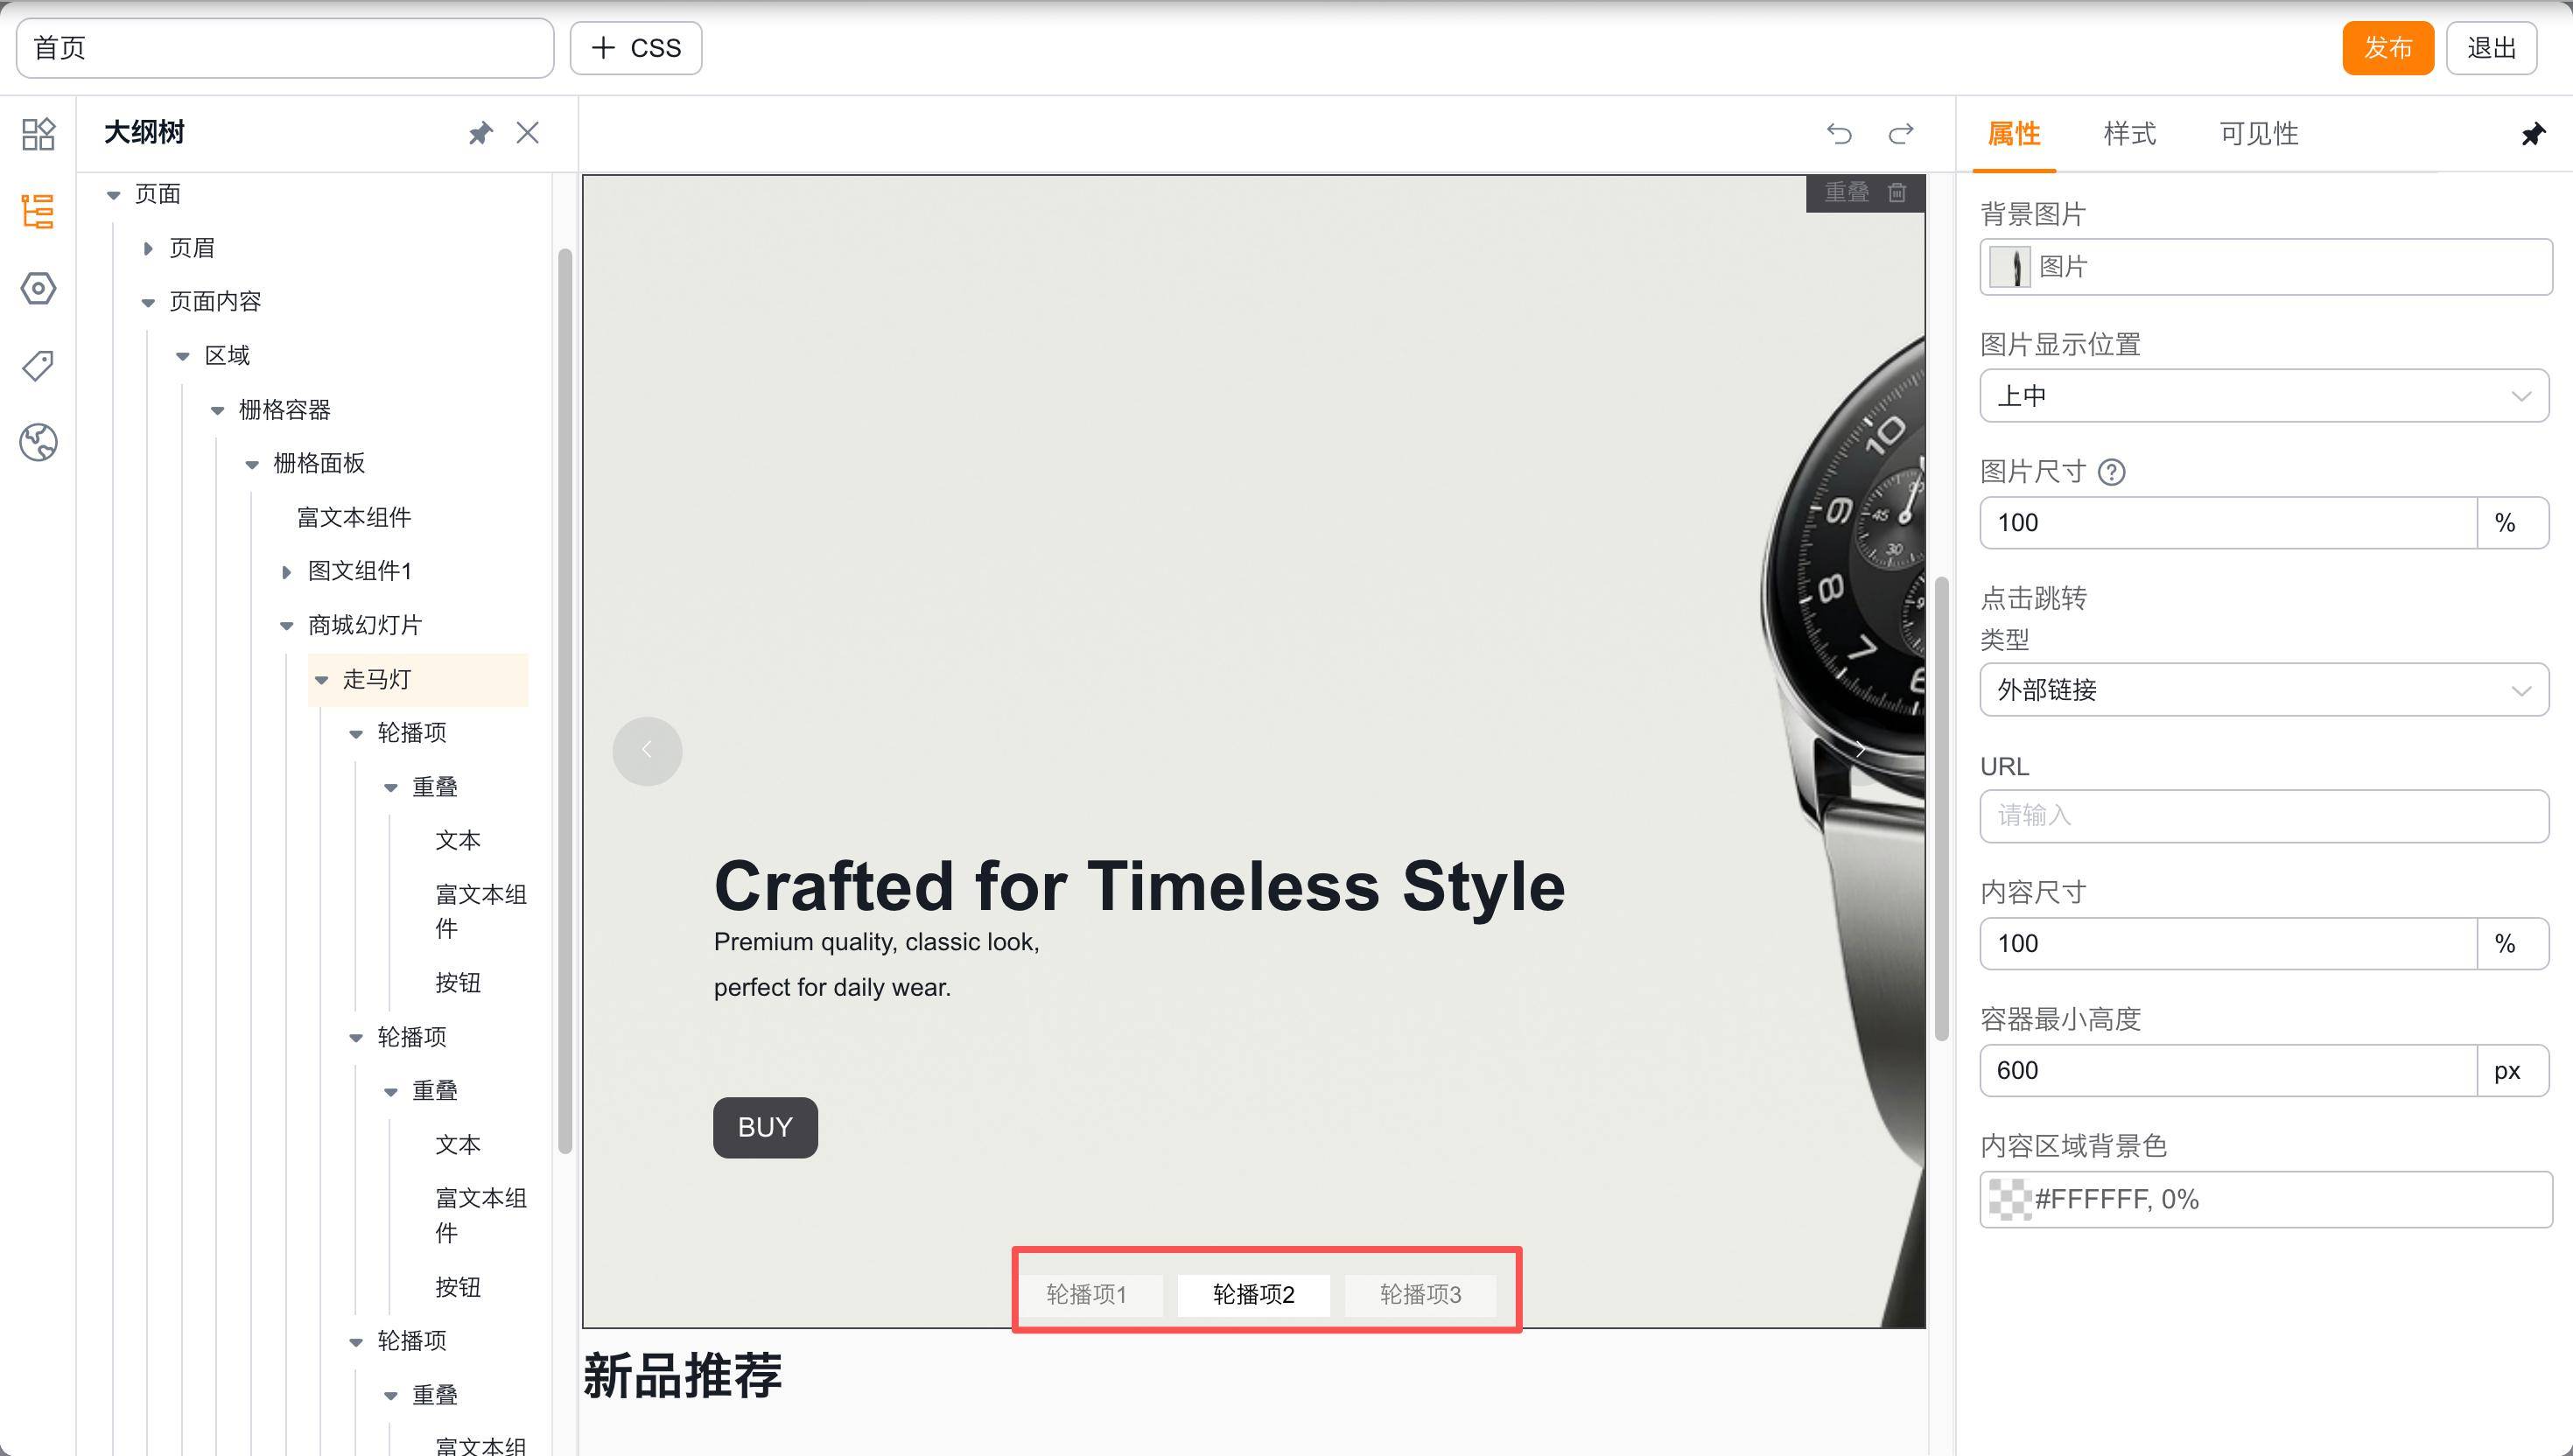Click the help icon beside 图片尺寸
The image size is (2573, 1456).
(2111, 472)
